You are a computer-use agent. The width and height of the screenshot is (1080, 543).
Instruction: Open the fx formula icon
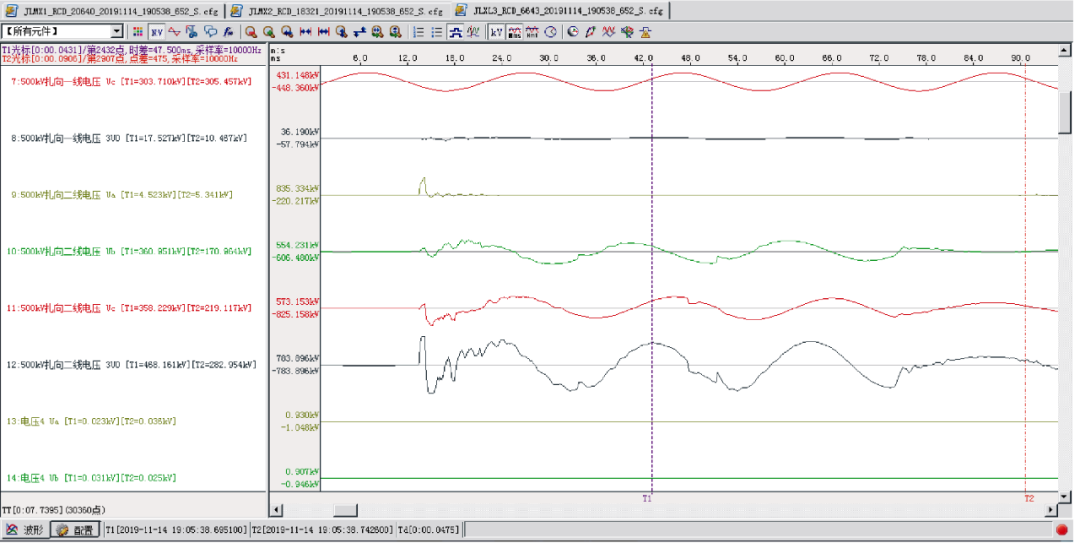229,32
